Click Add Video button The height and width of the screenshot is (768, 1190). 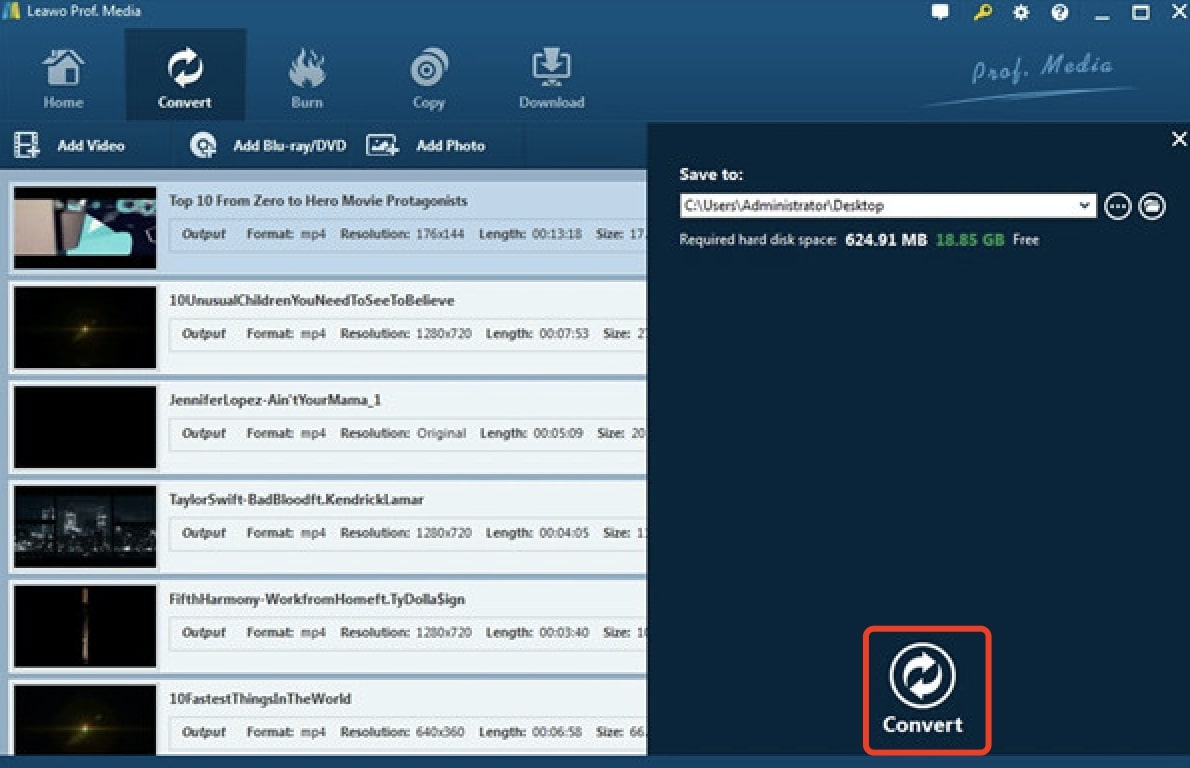click(x=70, y=146)
